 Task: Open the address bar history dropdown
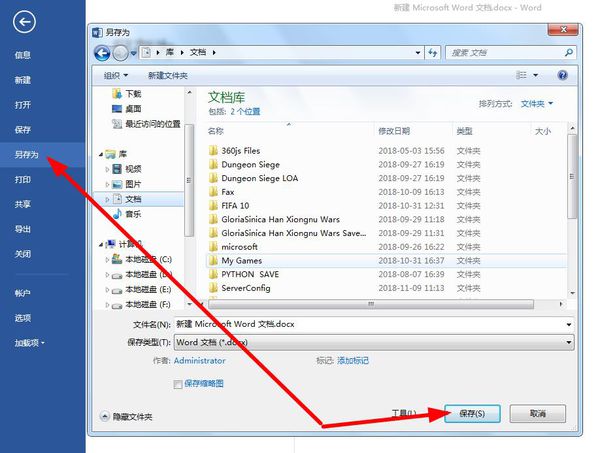[x=418, y=52]
